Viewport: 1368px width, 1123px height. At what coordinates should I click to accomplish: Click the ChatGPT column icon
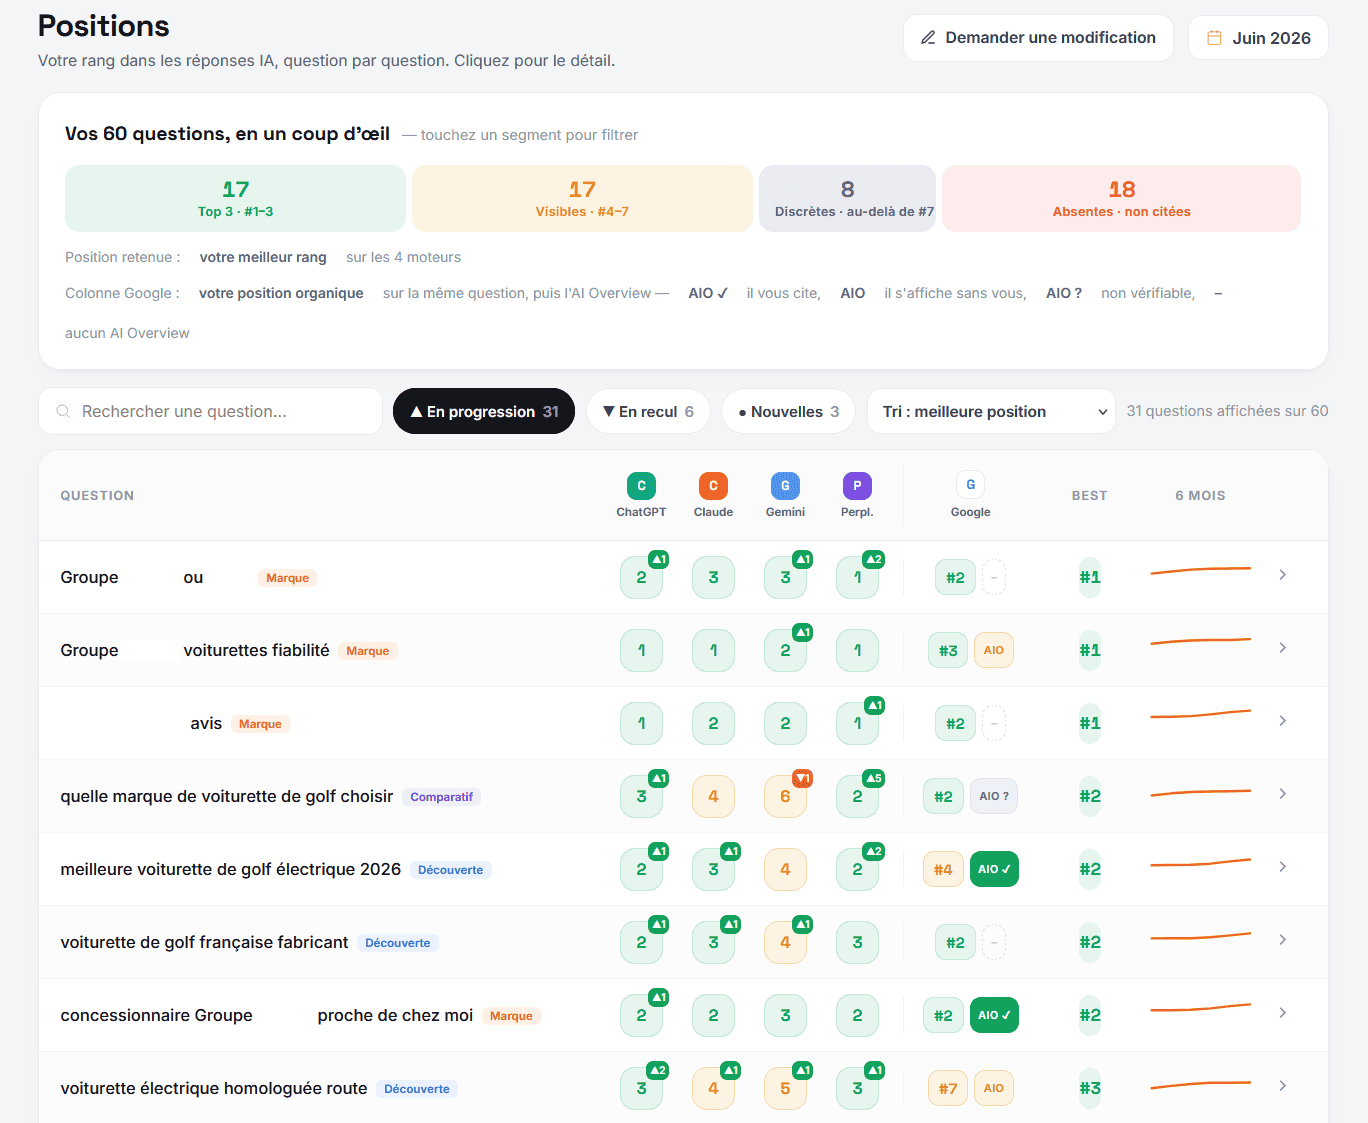point(641,486)
